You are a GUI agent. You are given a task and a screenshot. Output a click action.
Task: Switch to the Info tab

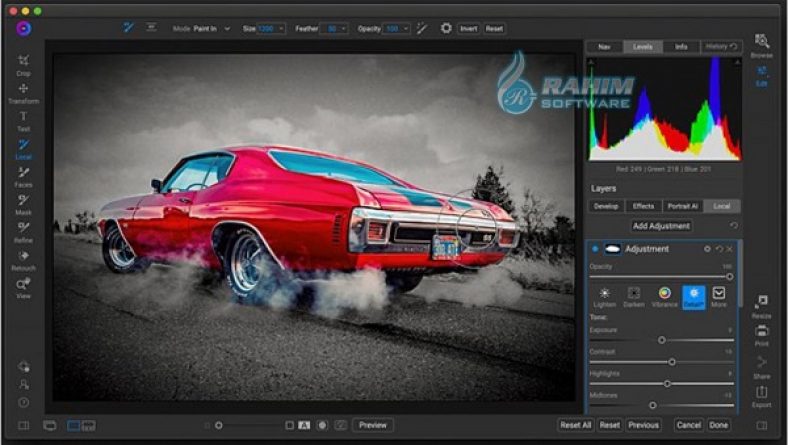click(681, 47)
